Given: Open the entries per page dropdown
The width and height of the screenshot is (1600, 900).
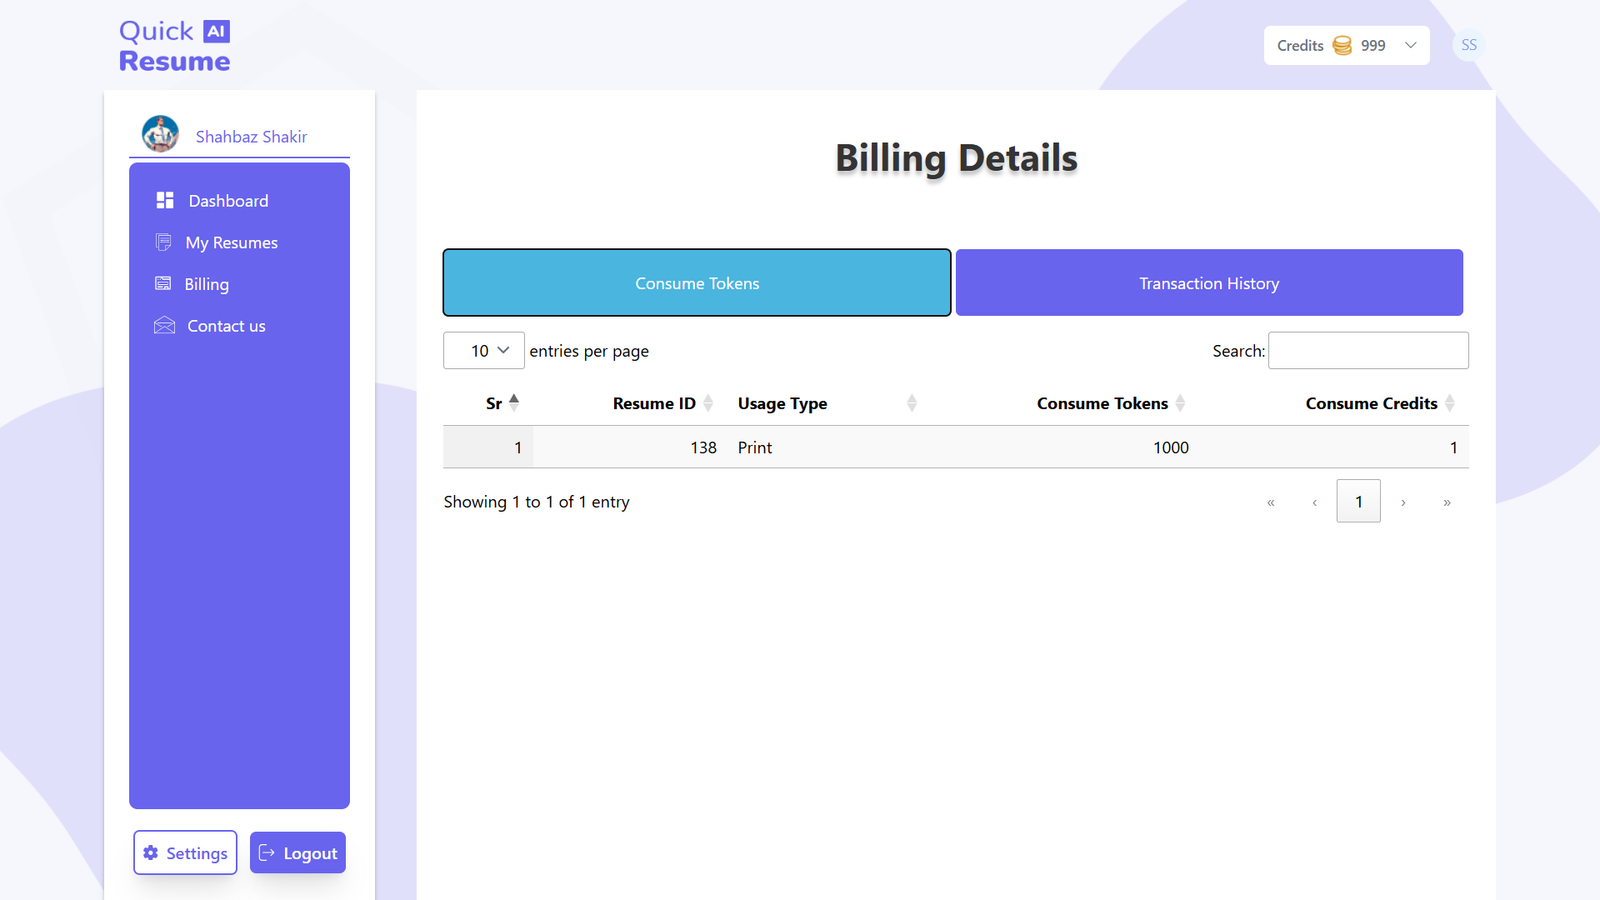Looking at the screenshot, I should pyautogui.click(x=484, y=351).
